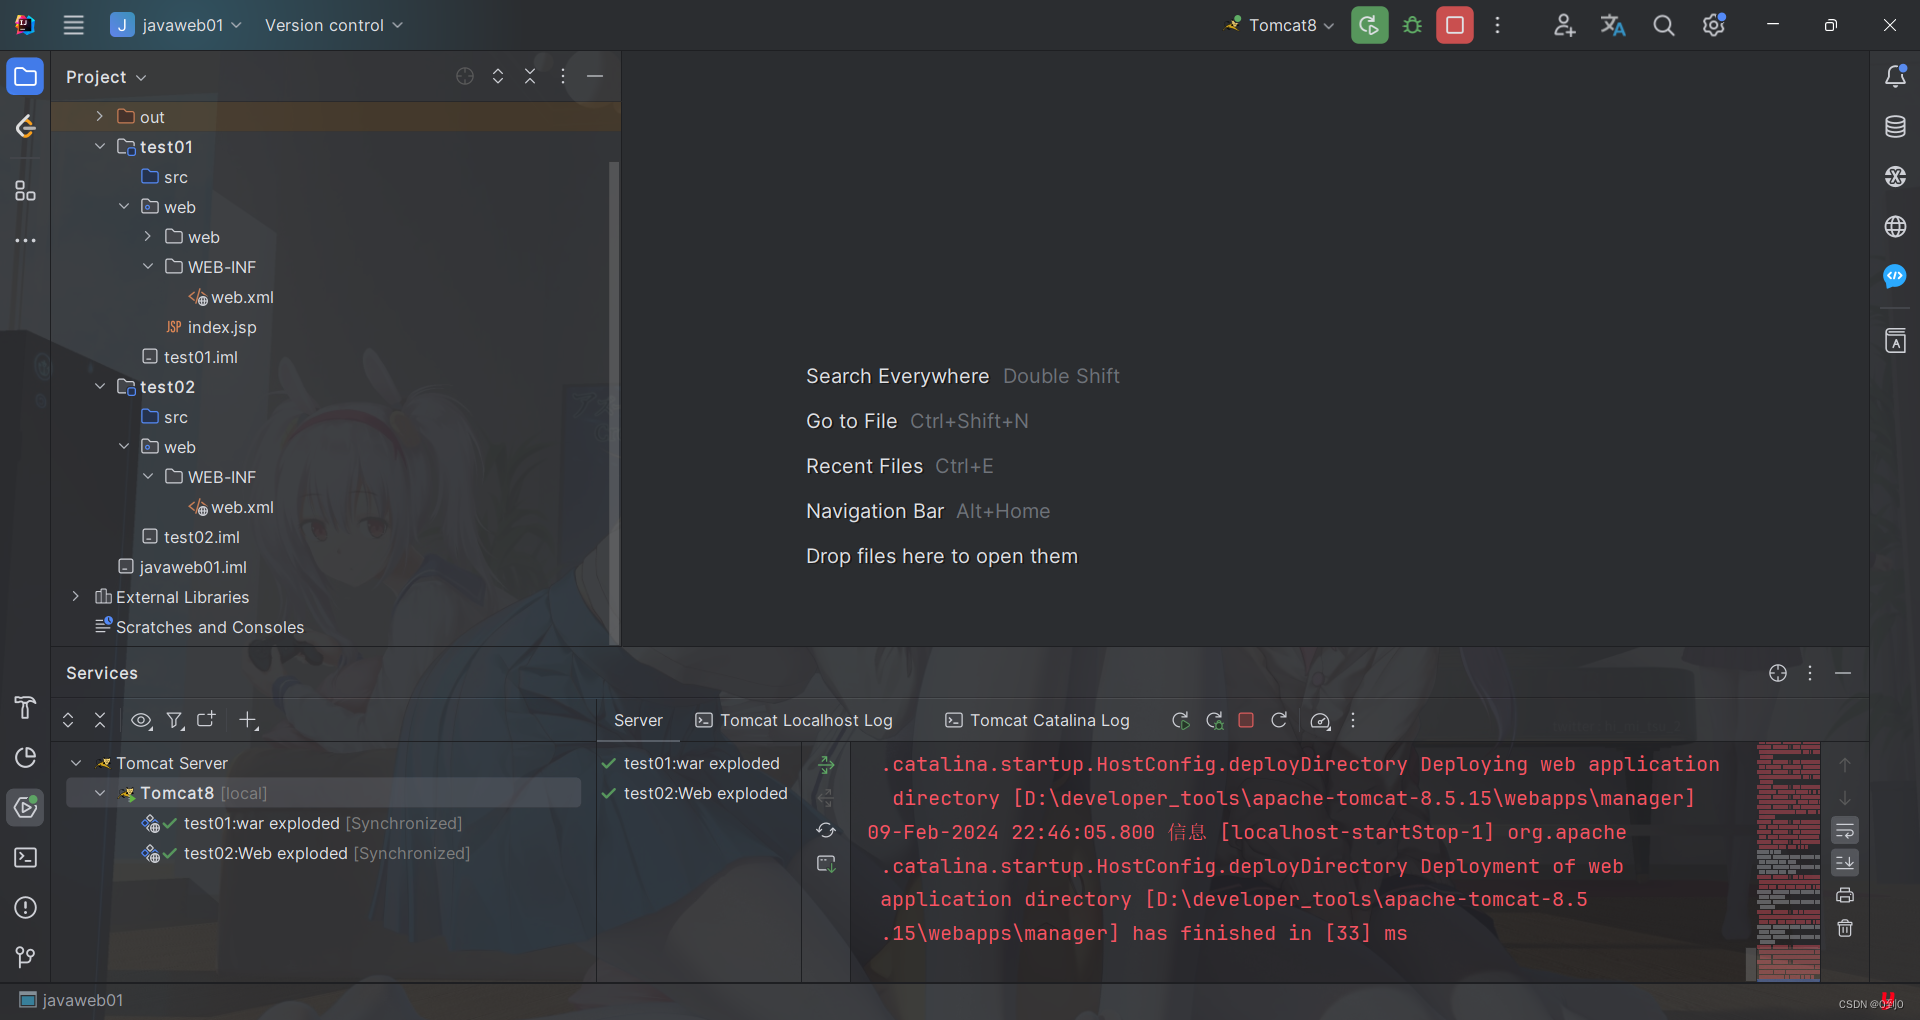Show more tool windows ellipsis
Screen dimensions: 1920x1020
[25, 240]
